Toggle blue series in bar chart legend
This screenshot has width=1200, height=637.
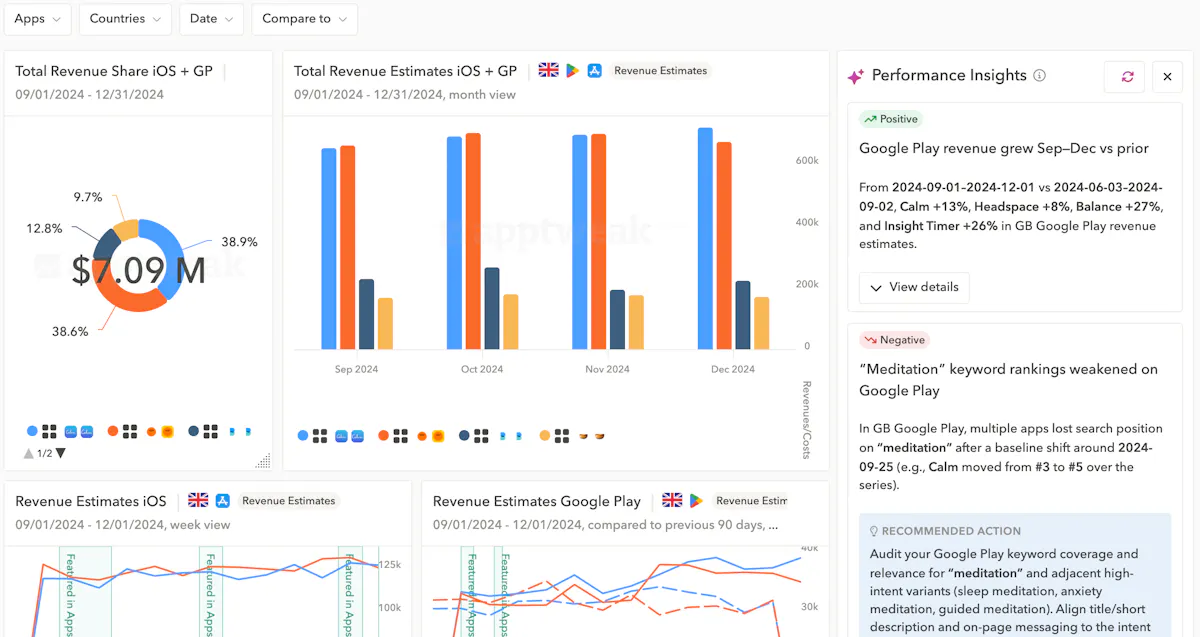pos(303,436)
